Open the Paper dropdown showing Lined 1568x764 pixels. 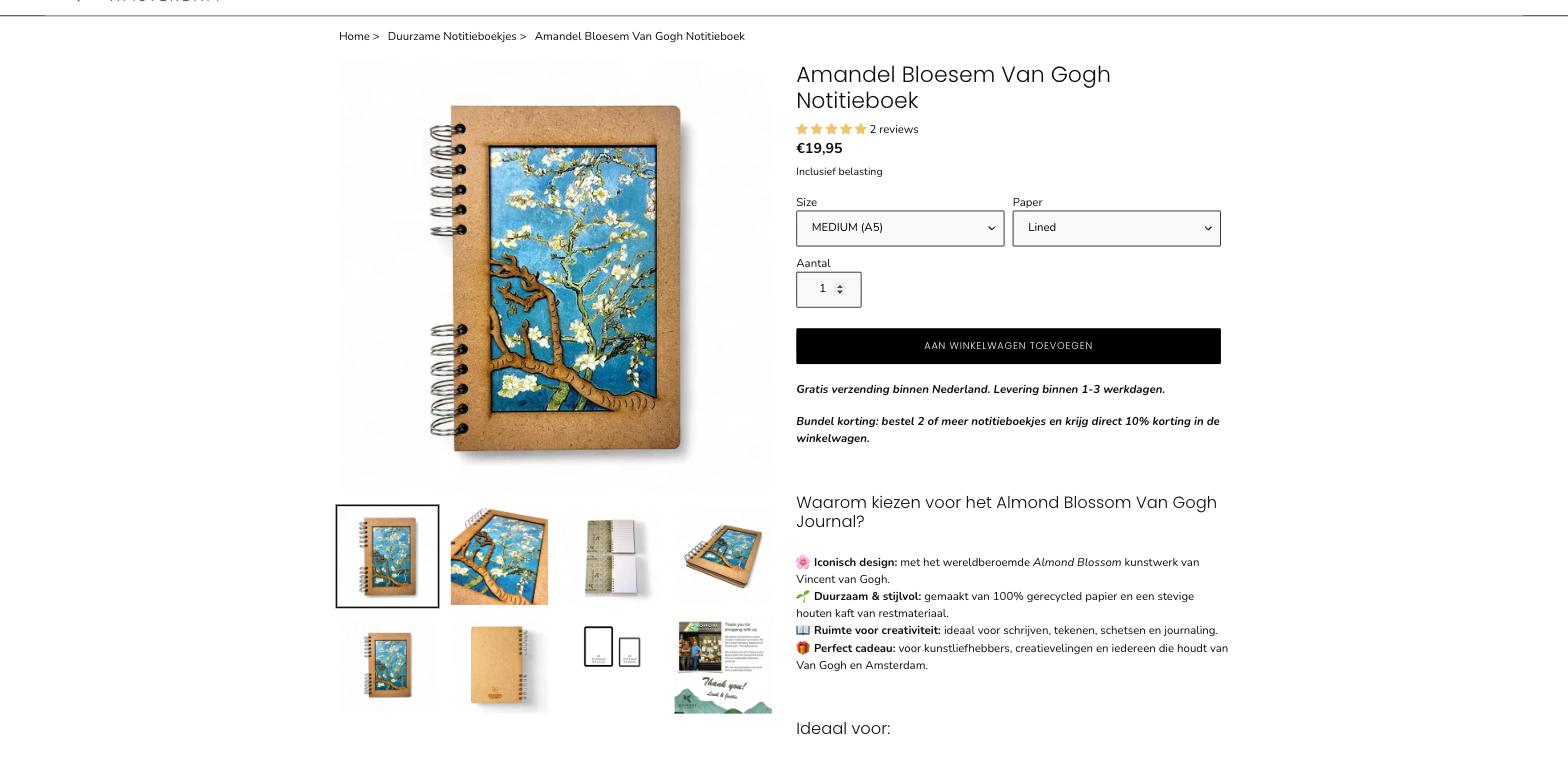(x=1116, y=228)
